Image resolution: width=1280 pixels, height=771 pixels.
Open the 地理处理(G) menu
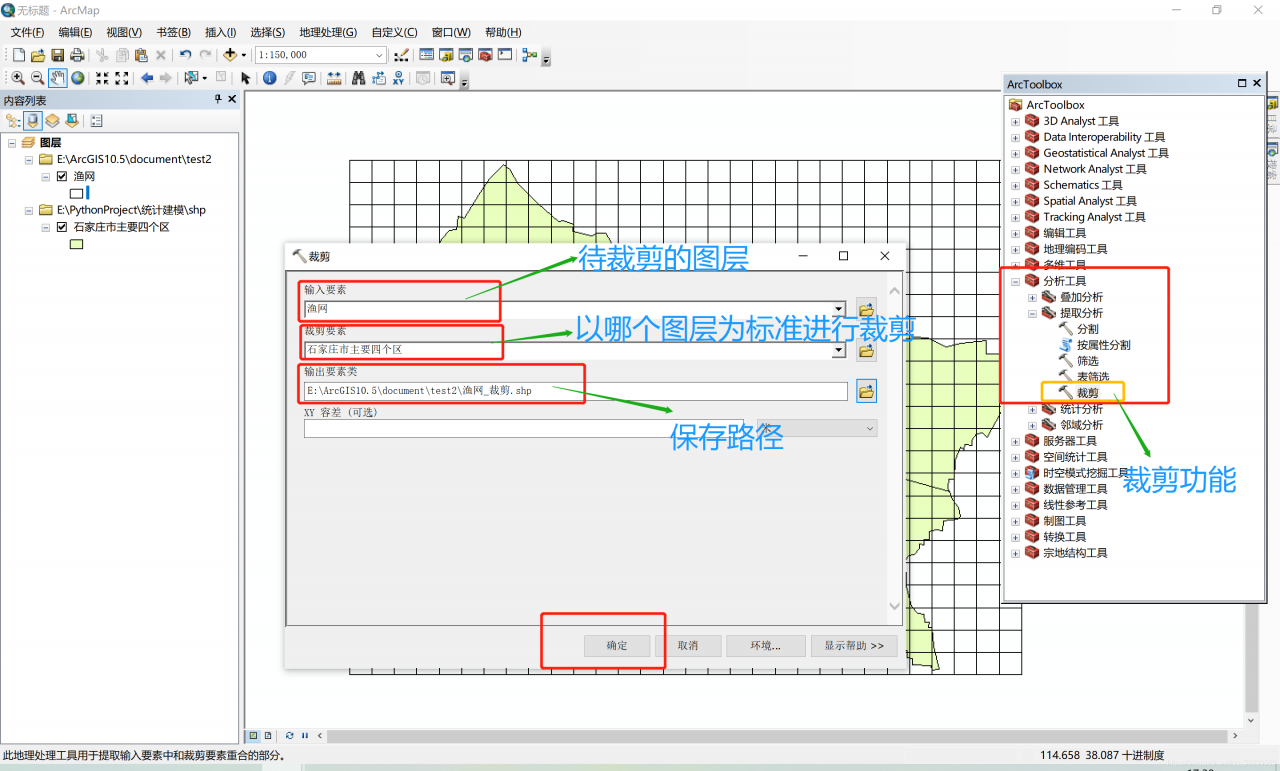click(x=327, y=32)
